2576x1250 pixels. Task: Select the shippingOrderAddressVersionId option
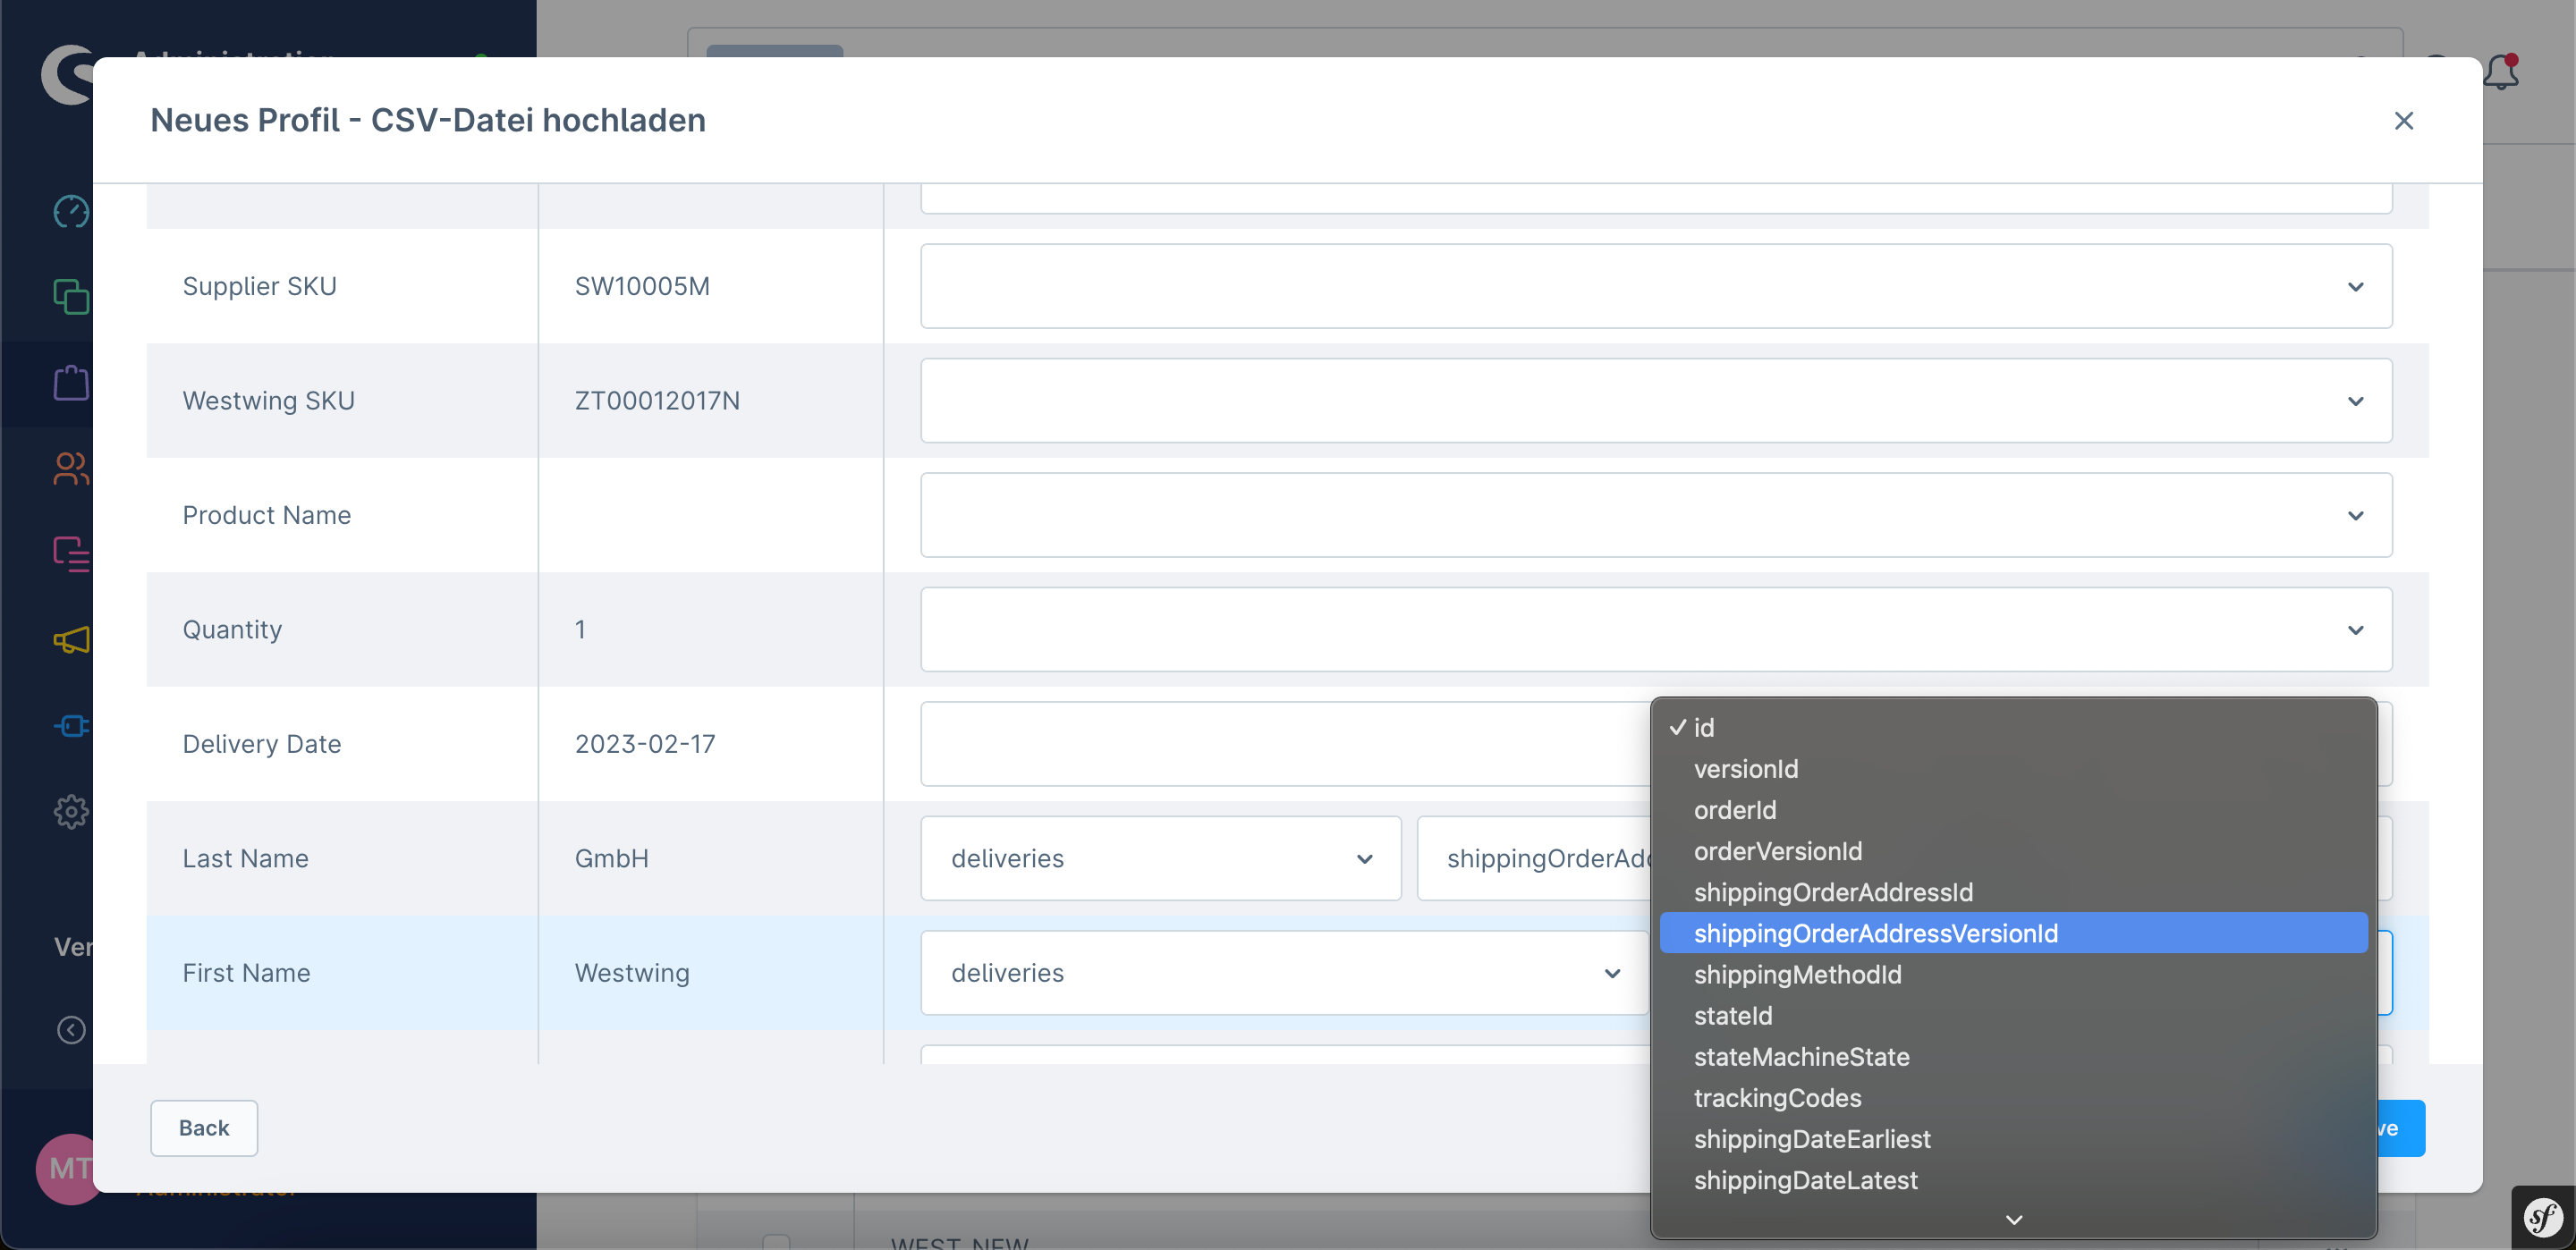[x=2013, y=933]
